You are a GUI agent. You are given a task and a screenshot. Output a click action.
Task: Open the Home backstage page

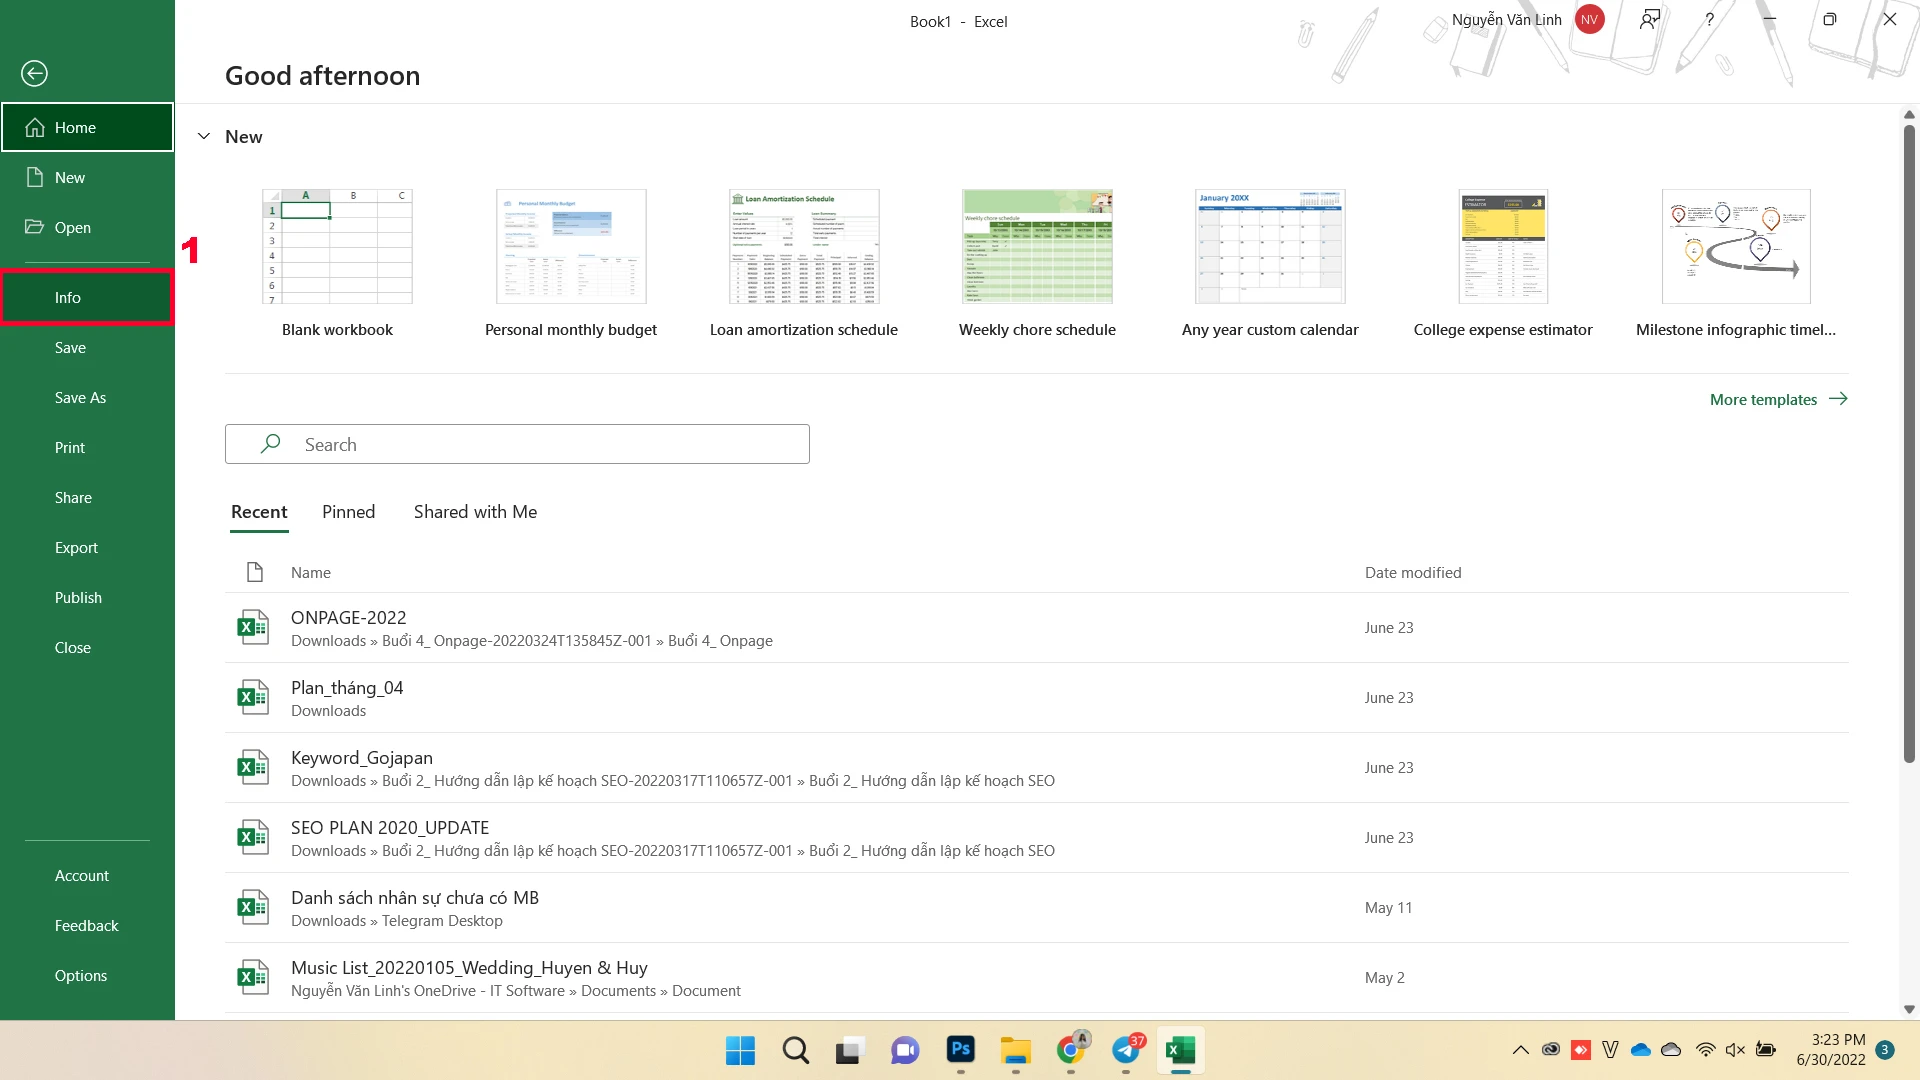click(87, 127)
